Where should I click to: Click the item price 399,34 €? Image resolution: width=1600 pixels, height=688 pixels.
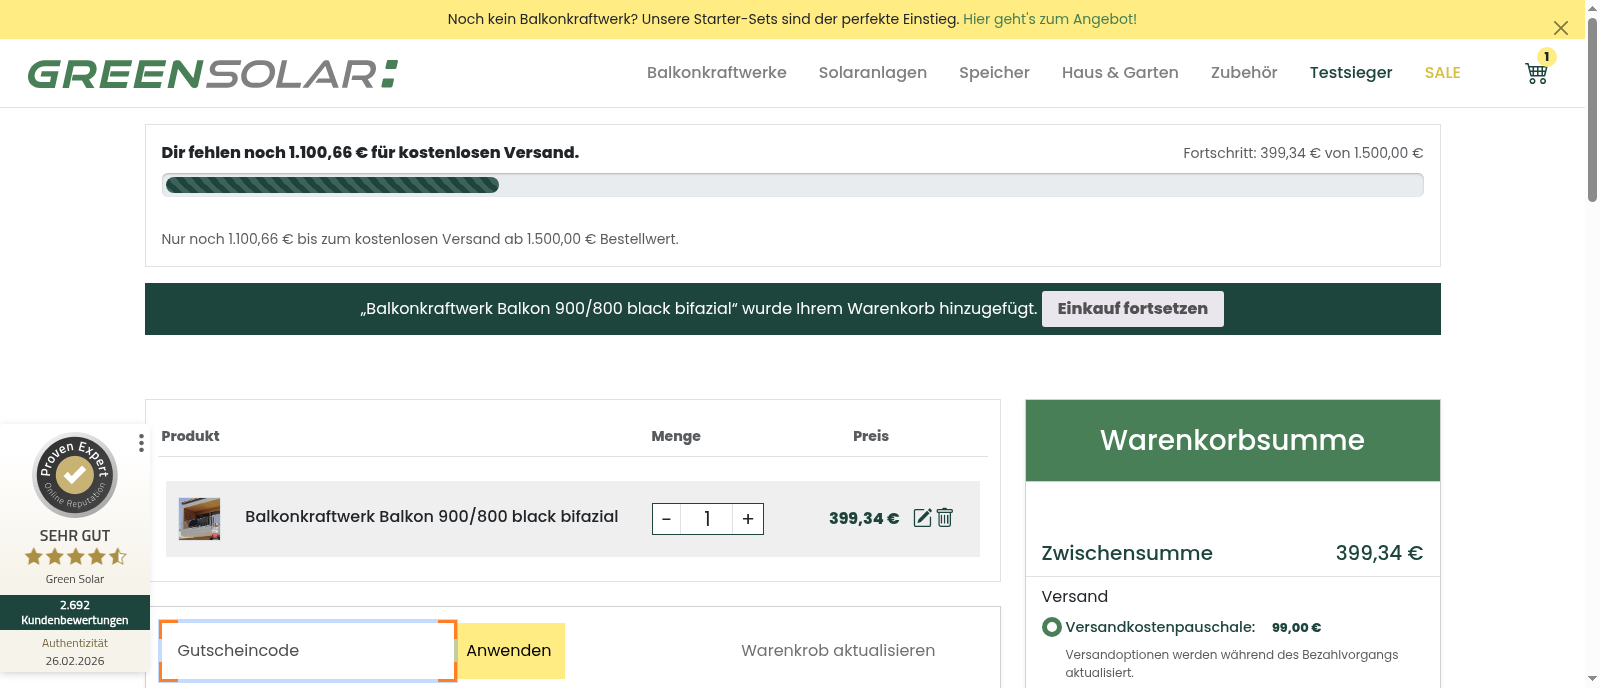click(x=864, y=519)
